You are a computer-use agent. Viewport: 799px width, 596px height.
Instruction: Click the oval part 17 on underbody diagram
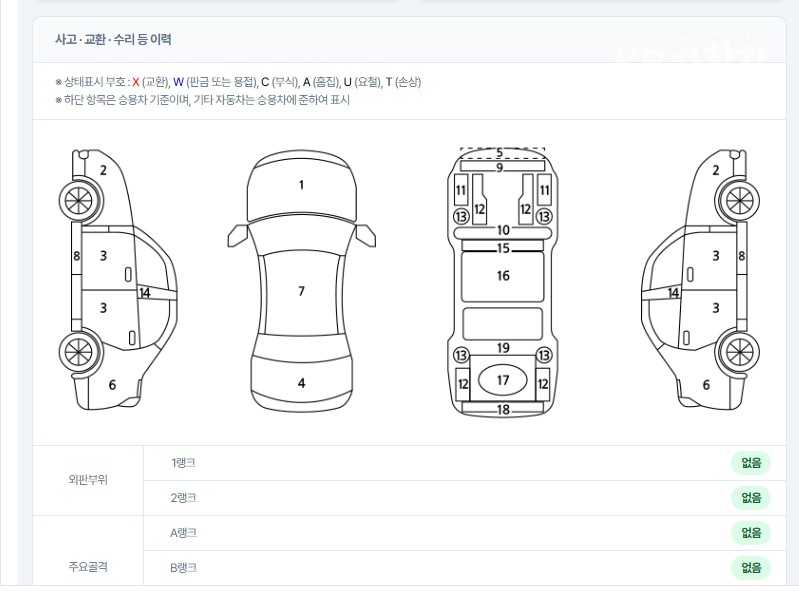pyautogui.click(x=503, y=380)
